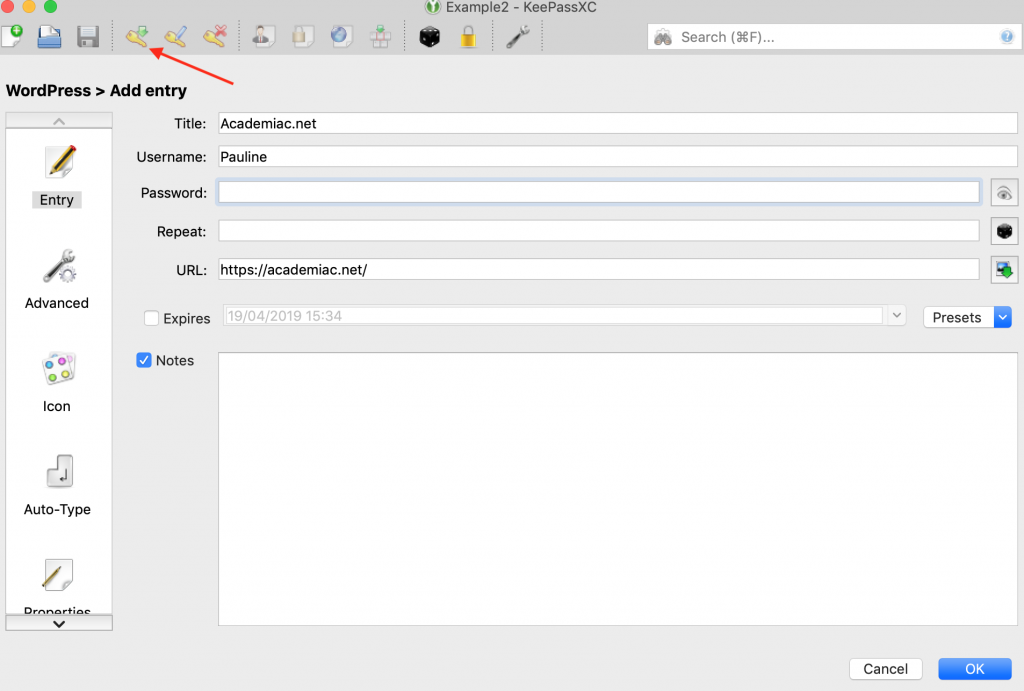The width and height of the screenshot is (1024, 691).
Task: Open the Auto-Type section in sidebar
Action: pos(57,486)
